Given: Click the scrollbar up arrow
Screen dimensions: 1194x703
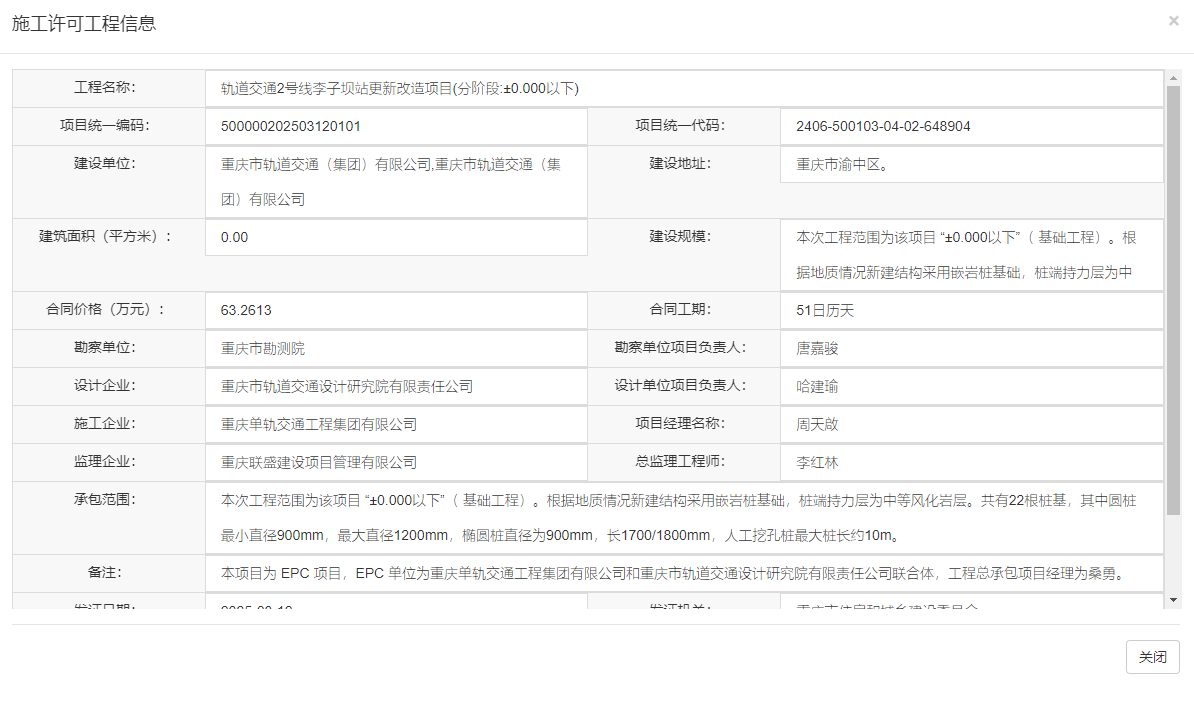Looking at the screenshot, I should [1173, 77].
